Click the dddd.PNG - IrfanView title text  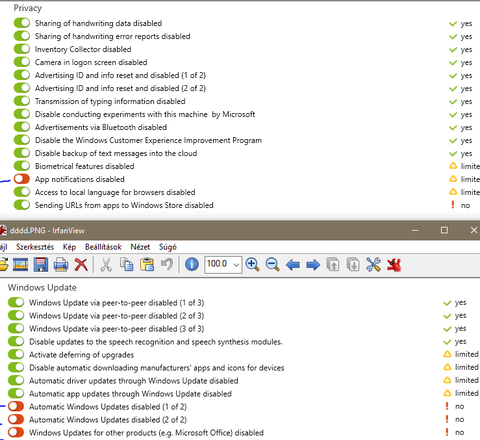(x=47, y=230)
